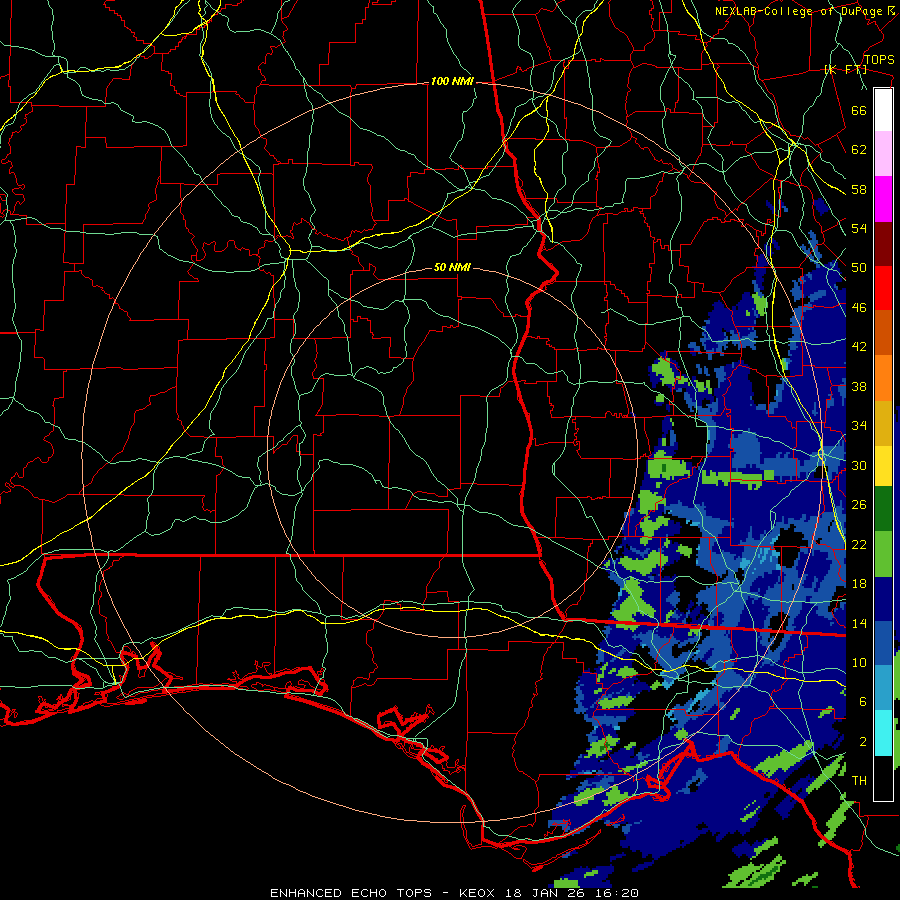Click the "10" legend value
Screen dimensions: 900x900
pyautogui.click(x=859, y=662)
